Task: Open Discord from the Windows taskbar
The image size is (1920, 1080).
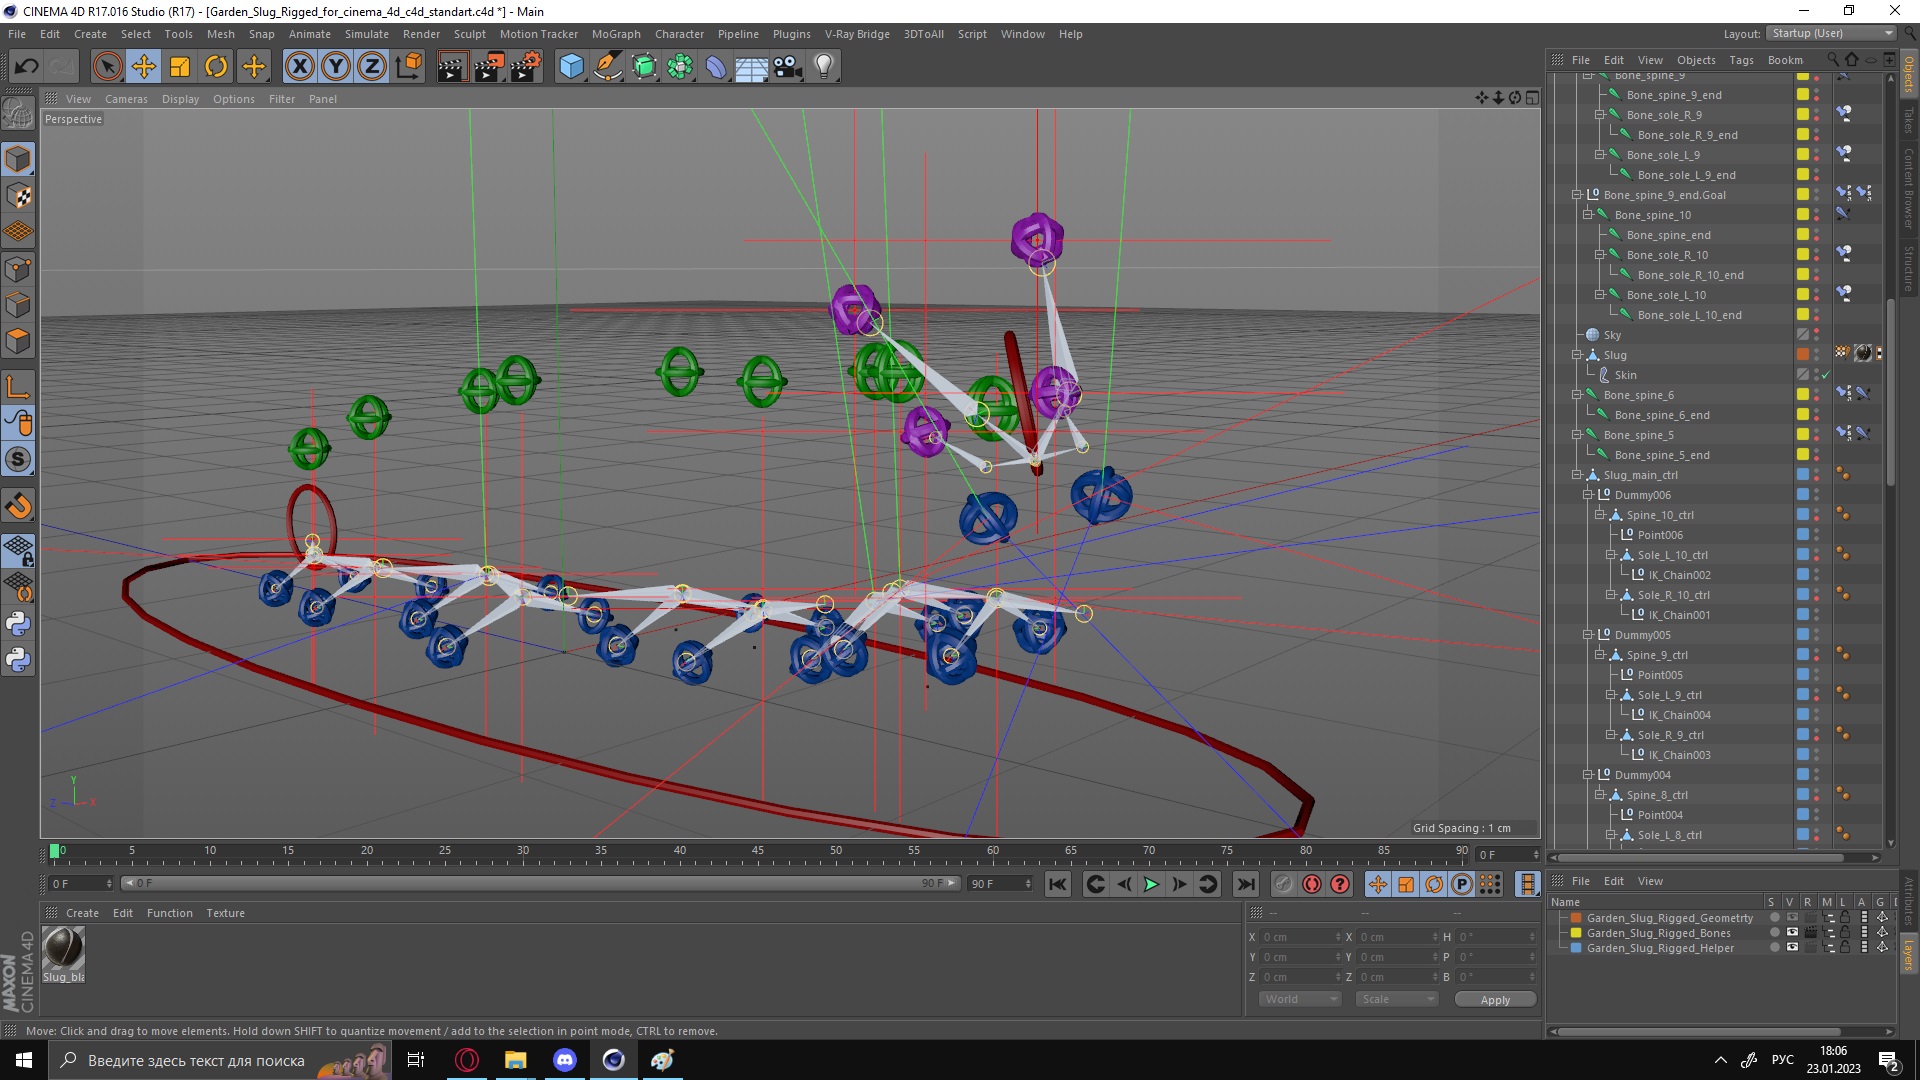Action: [565, 1060]
